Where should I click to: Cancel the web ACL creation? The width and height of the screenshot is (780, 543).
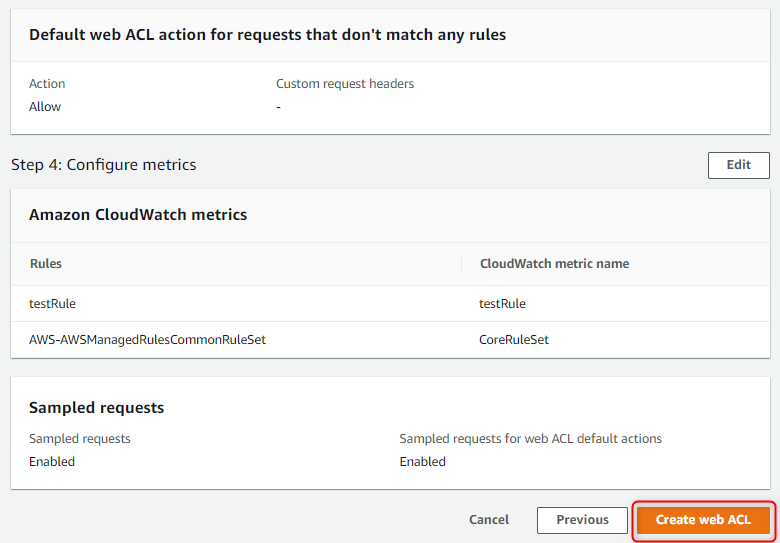pyautogui.click(x=489, y=520)
